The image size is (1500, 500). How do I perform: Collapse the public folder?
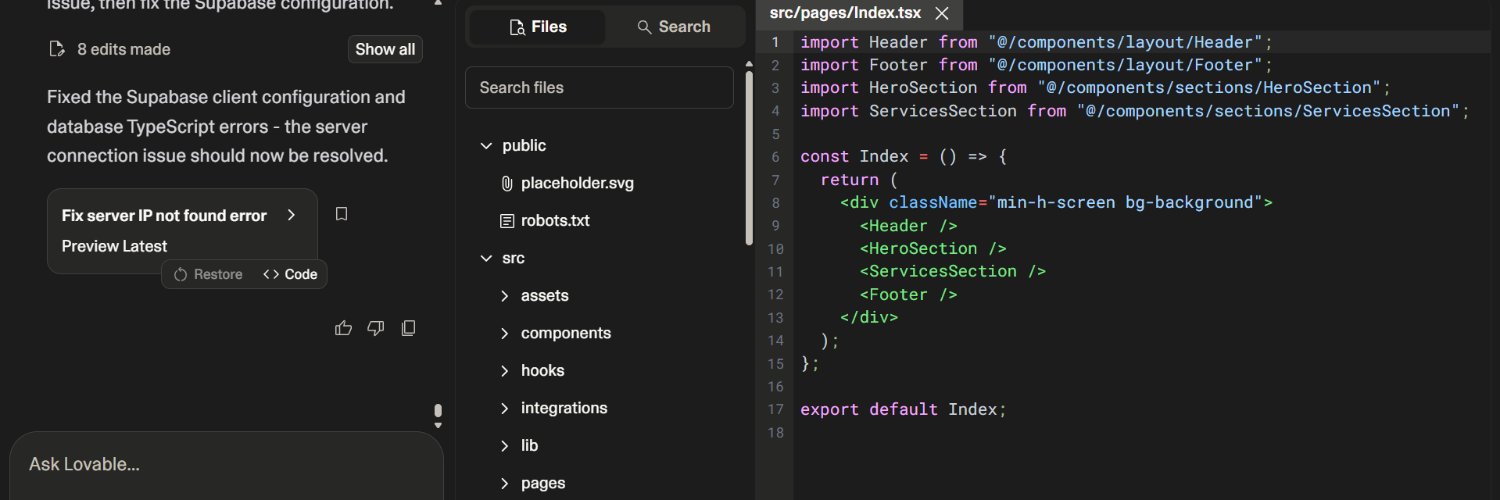tap(486, 146)
